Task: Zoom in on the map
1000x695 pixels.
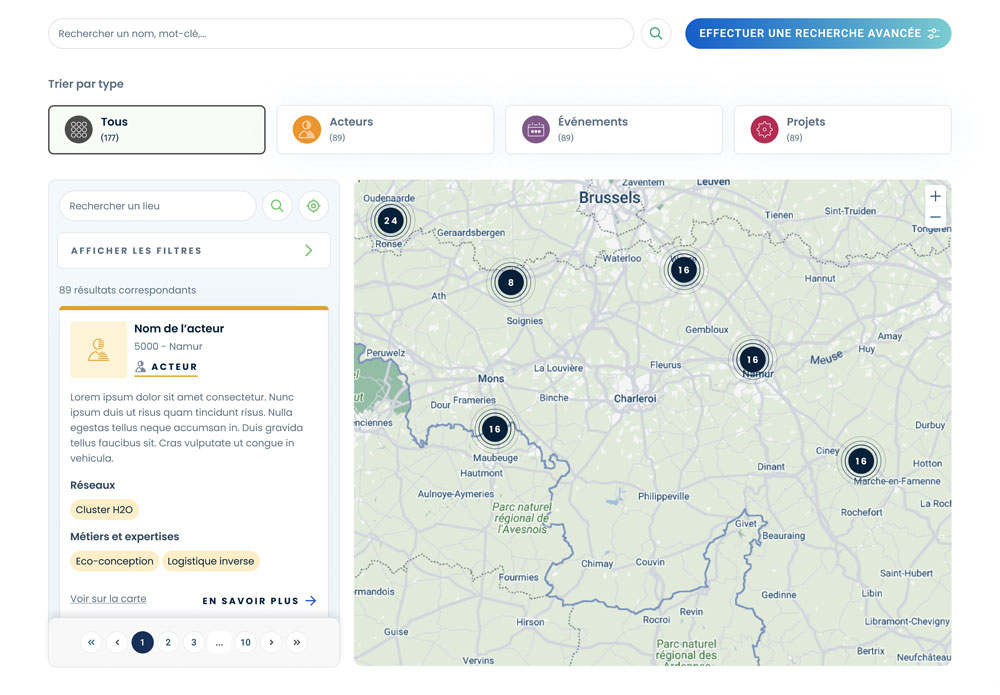Action: click(935, 196)
